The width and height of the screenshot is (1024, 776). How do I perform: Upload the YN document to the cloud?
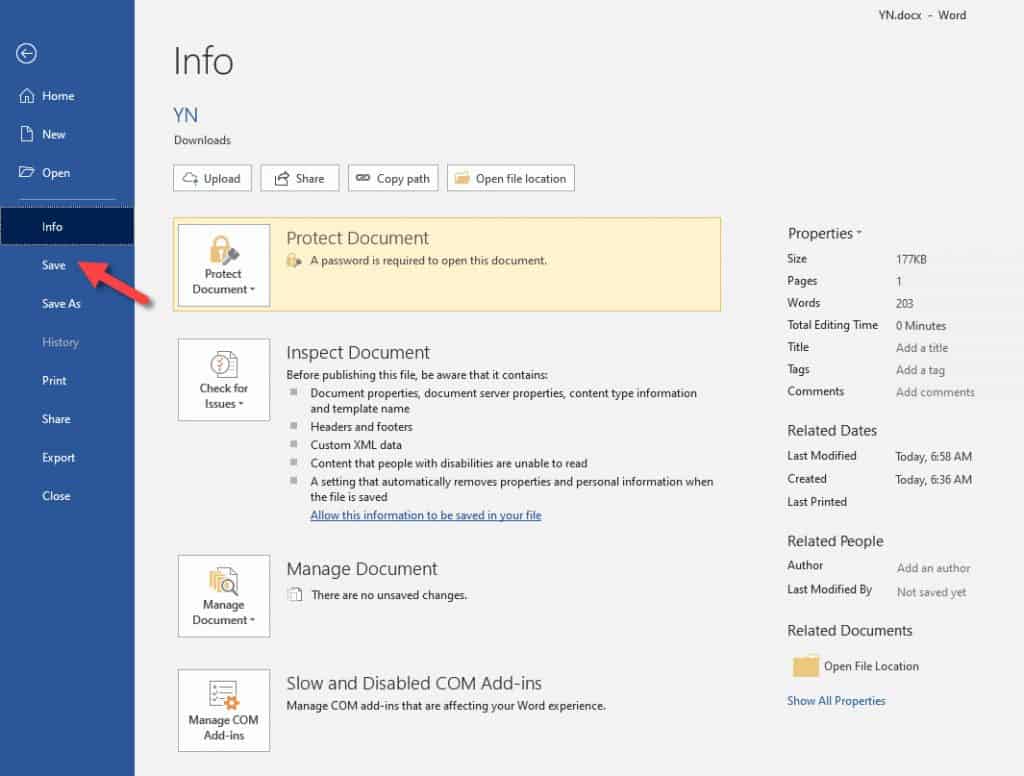click(212, 178)
